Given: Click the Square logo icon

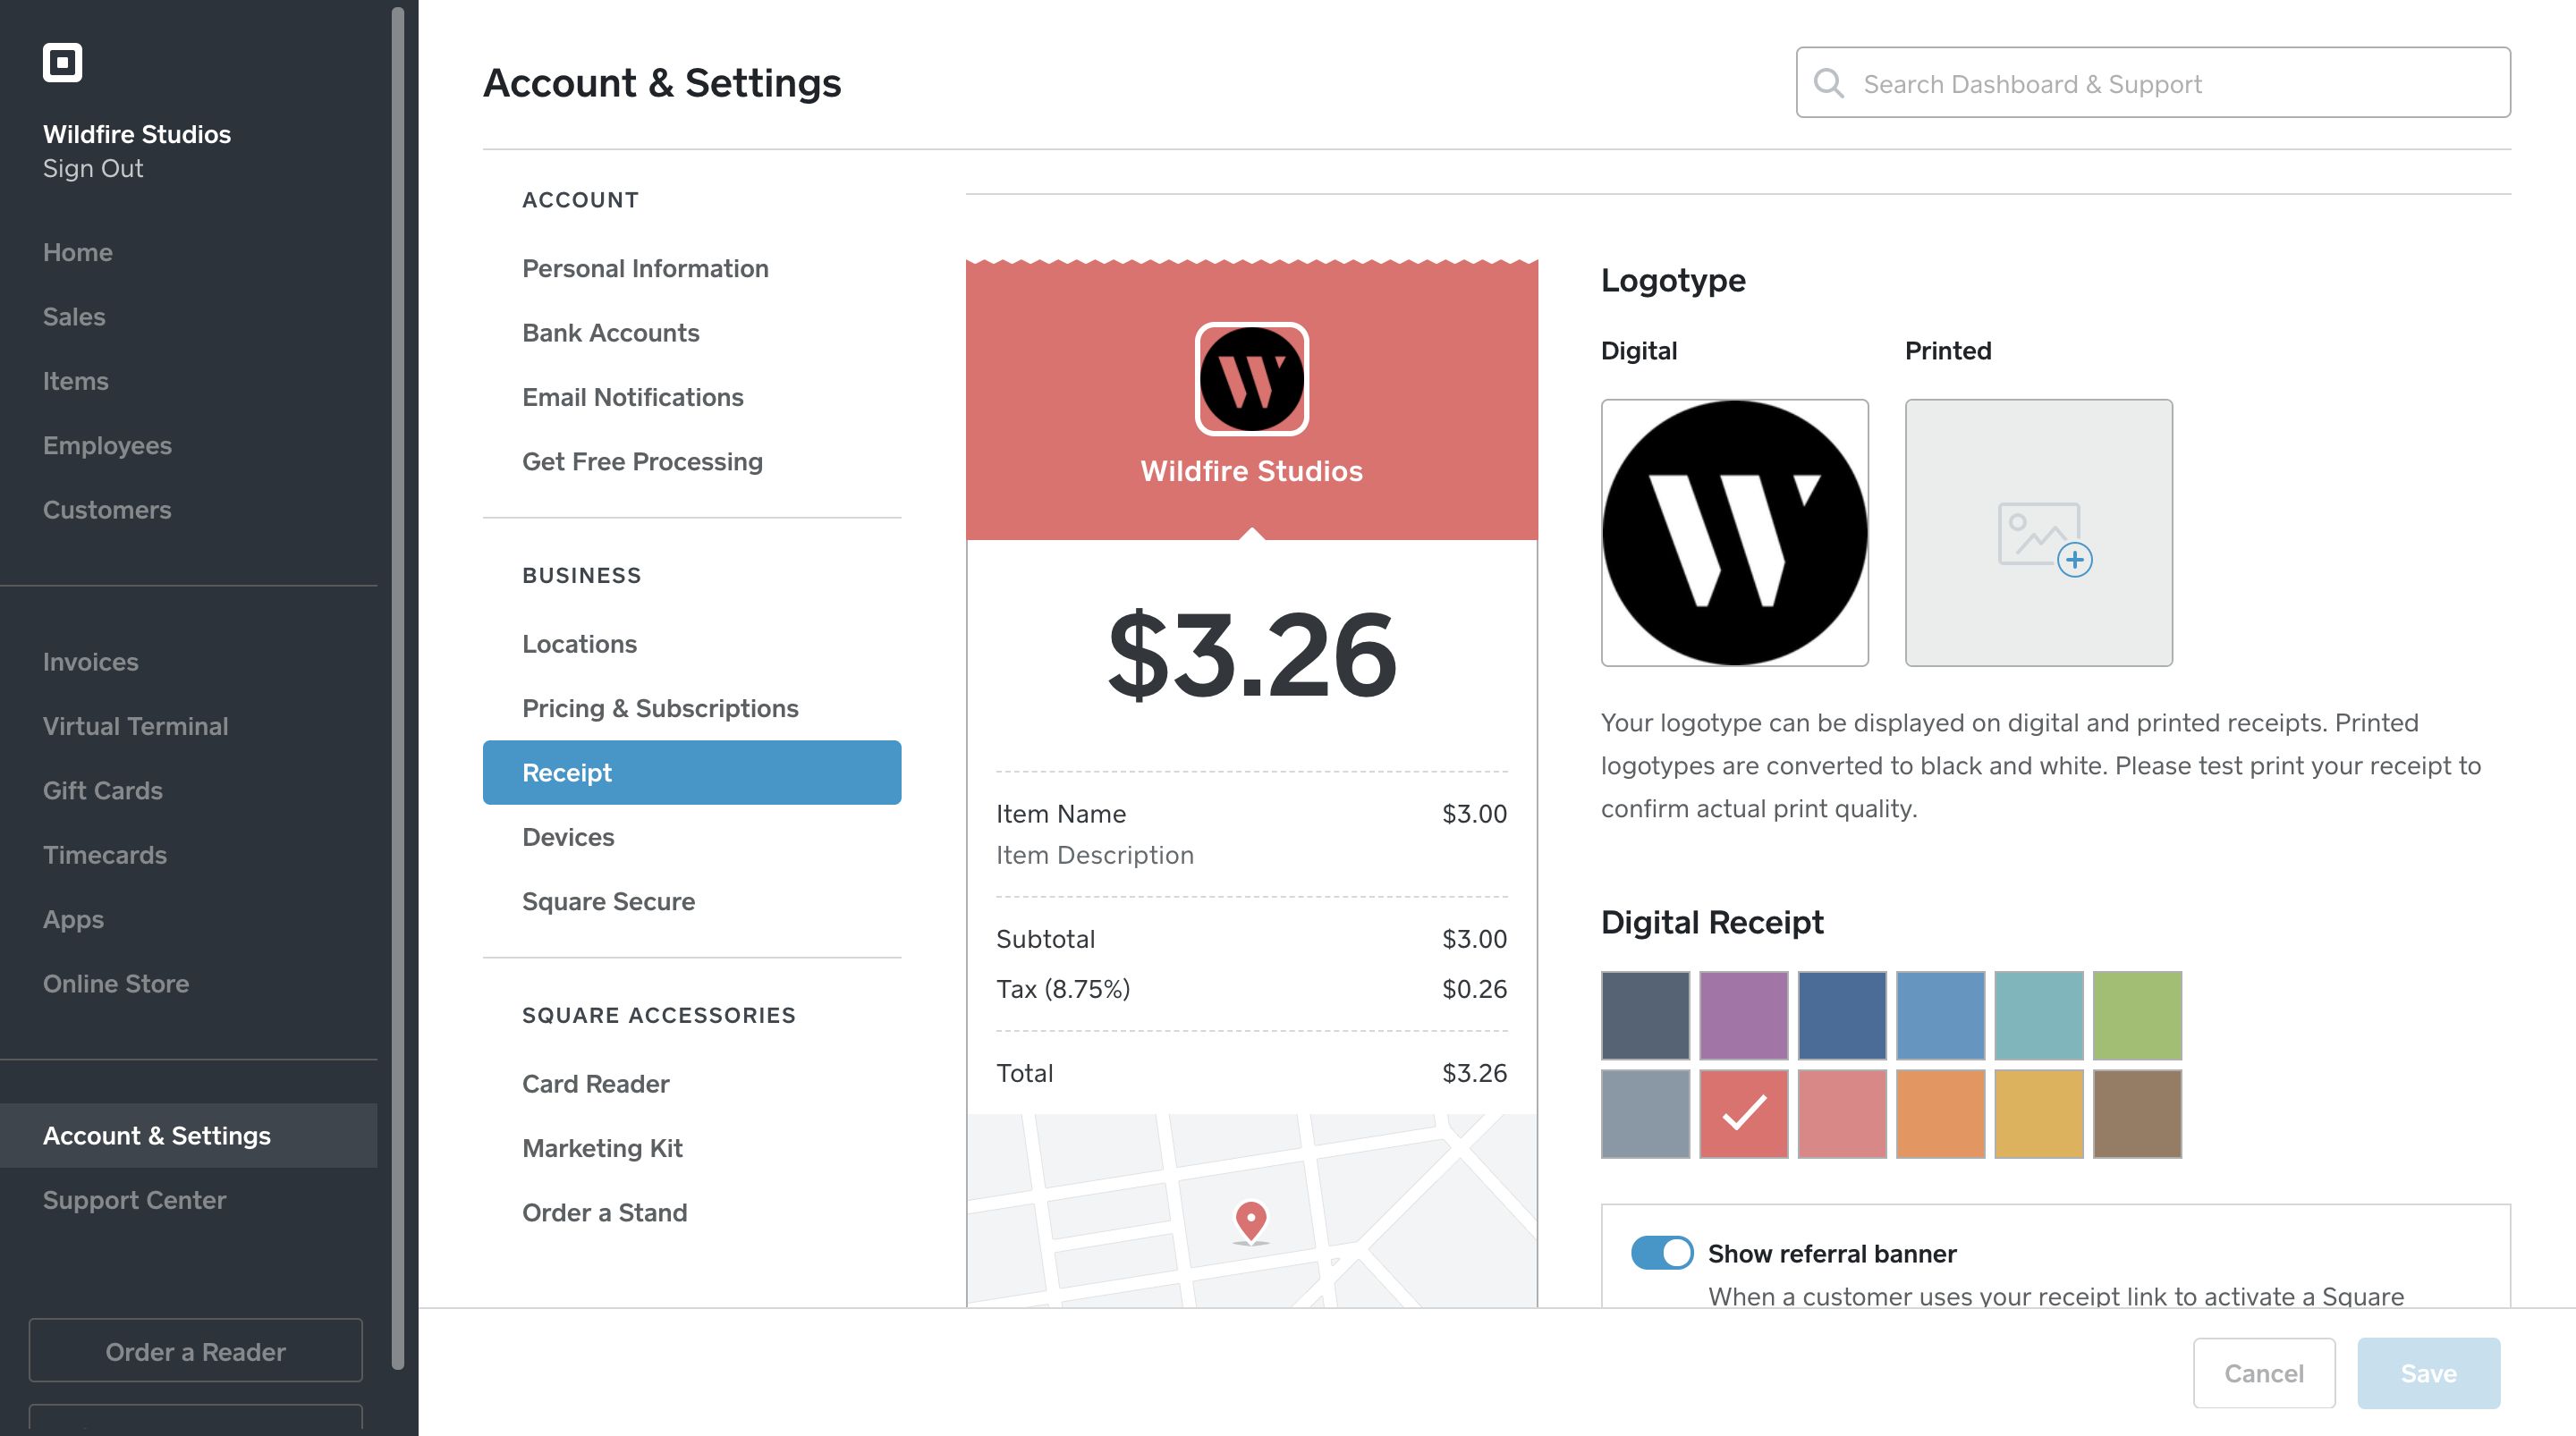Looking at the screenshot, I should [x=62, y=62].
